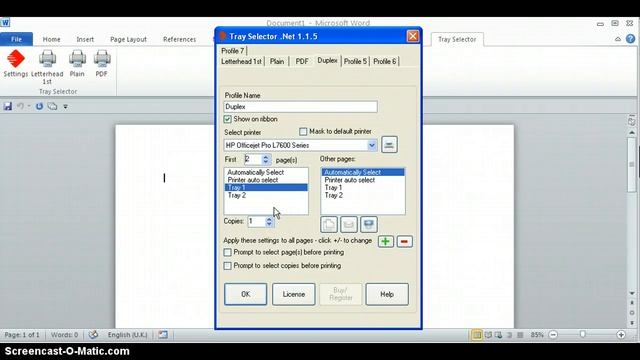Switch to the Profile 6 tab
This screenshot has height=360, width=640.
(384, 61)
